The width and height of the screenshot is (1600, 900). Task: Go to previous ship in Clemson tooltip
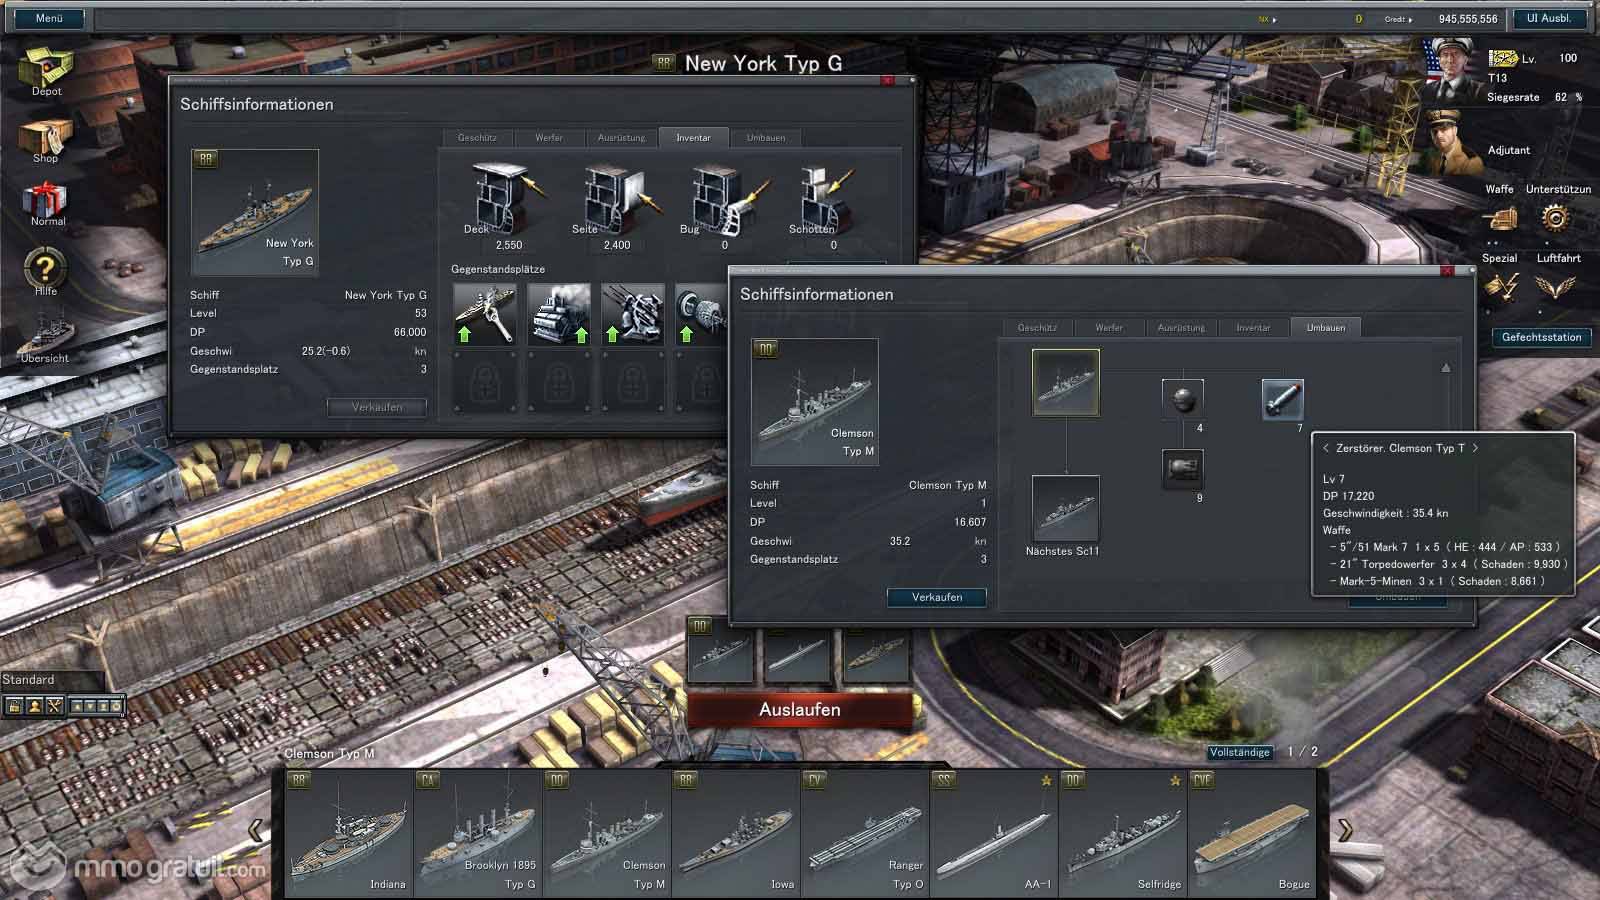pyautogui.click(x=1326, y=448)
